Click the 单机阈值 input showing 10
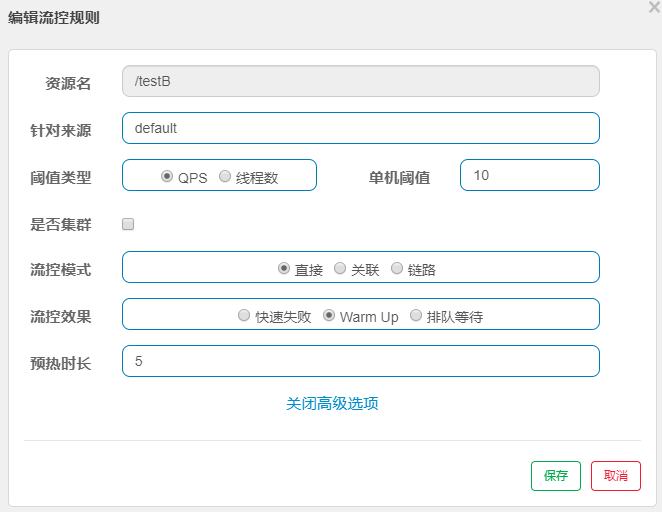This screenshot has width=662, height=512. pos(529,175)
